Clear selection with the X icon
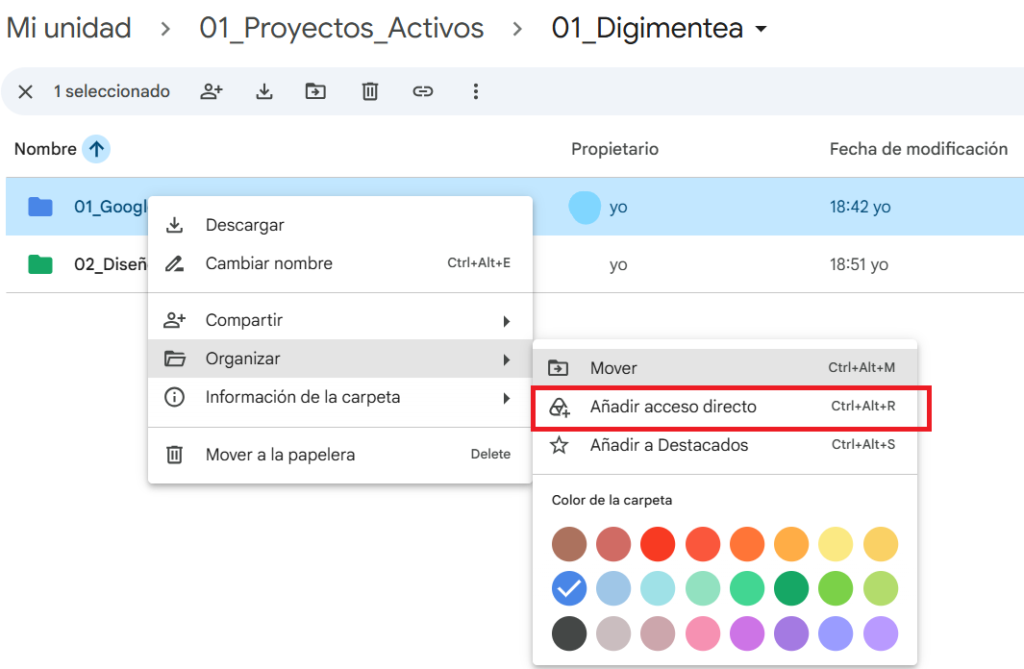 [25, 91]
